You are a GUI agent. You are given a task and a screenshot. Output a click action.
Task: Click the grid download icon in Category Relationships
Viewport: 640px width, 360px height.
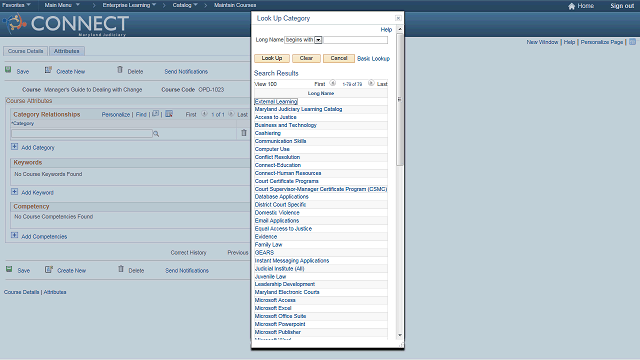coord(169,114)
